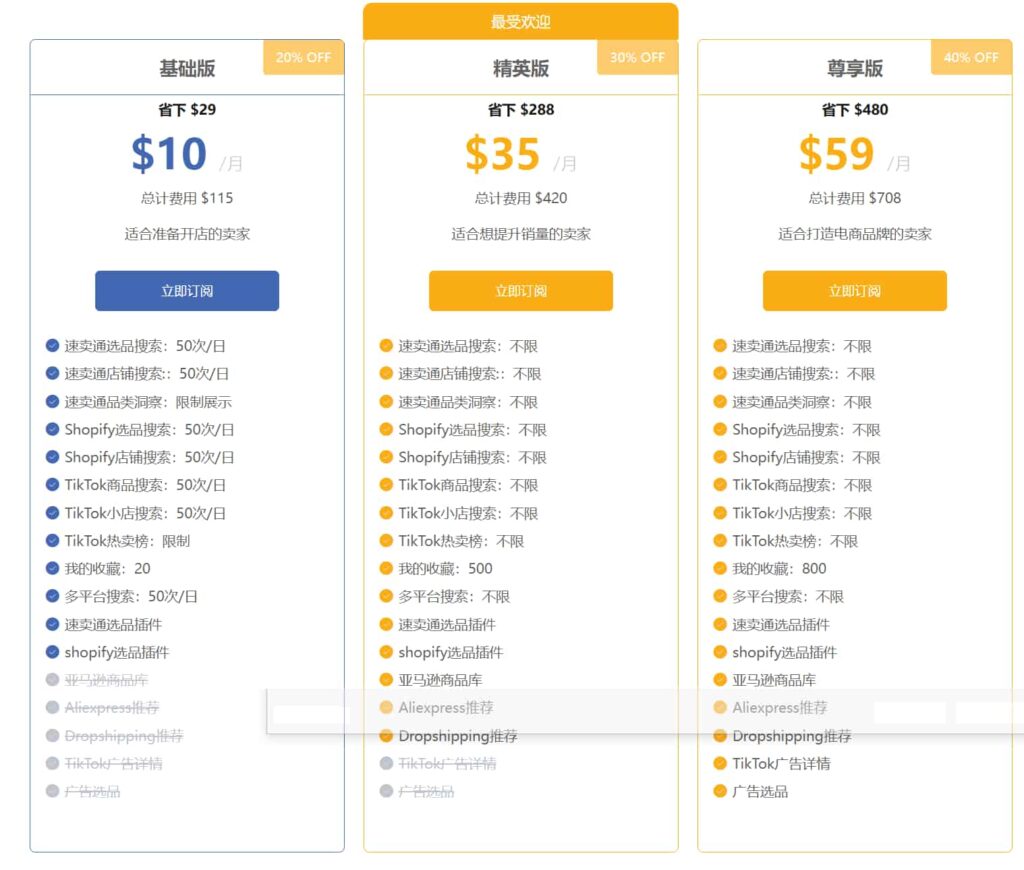Click the 多平台搜索 bullet icon in 基础版
1024x870 pixels.
click(52, 596)
